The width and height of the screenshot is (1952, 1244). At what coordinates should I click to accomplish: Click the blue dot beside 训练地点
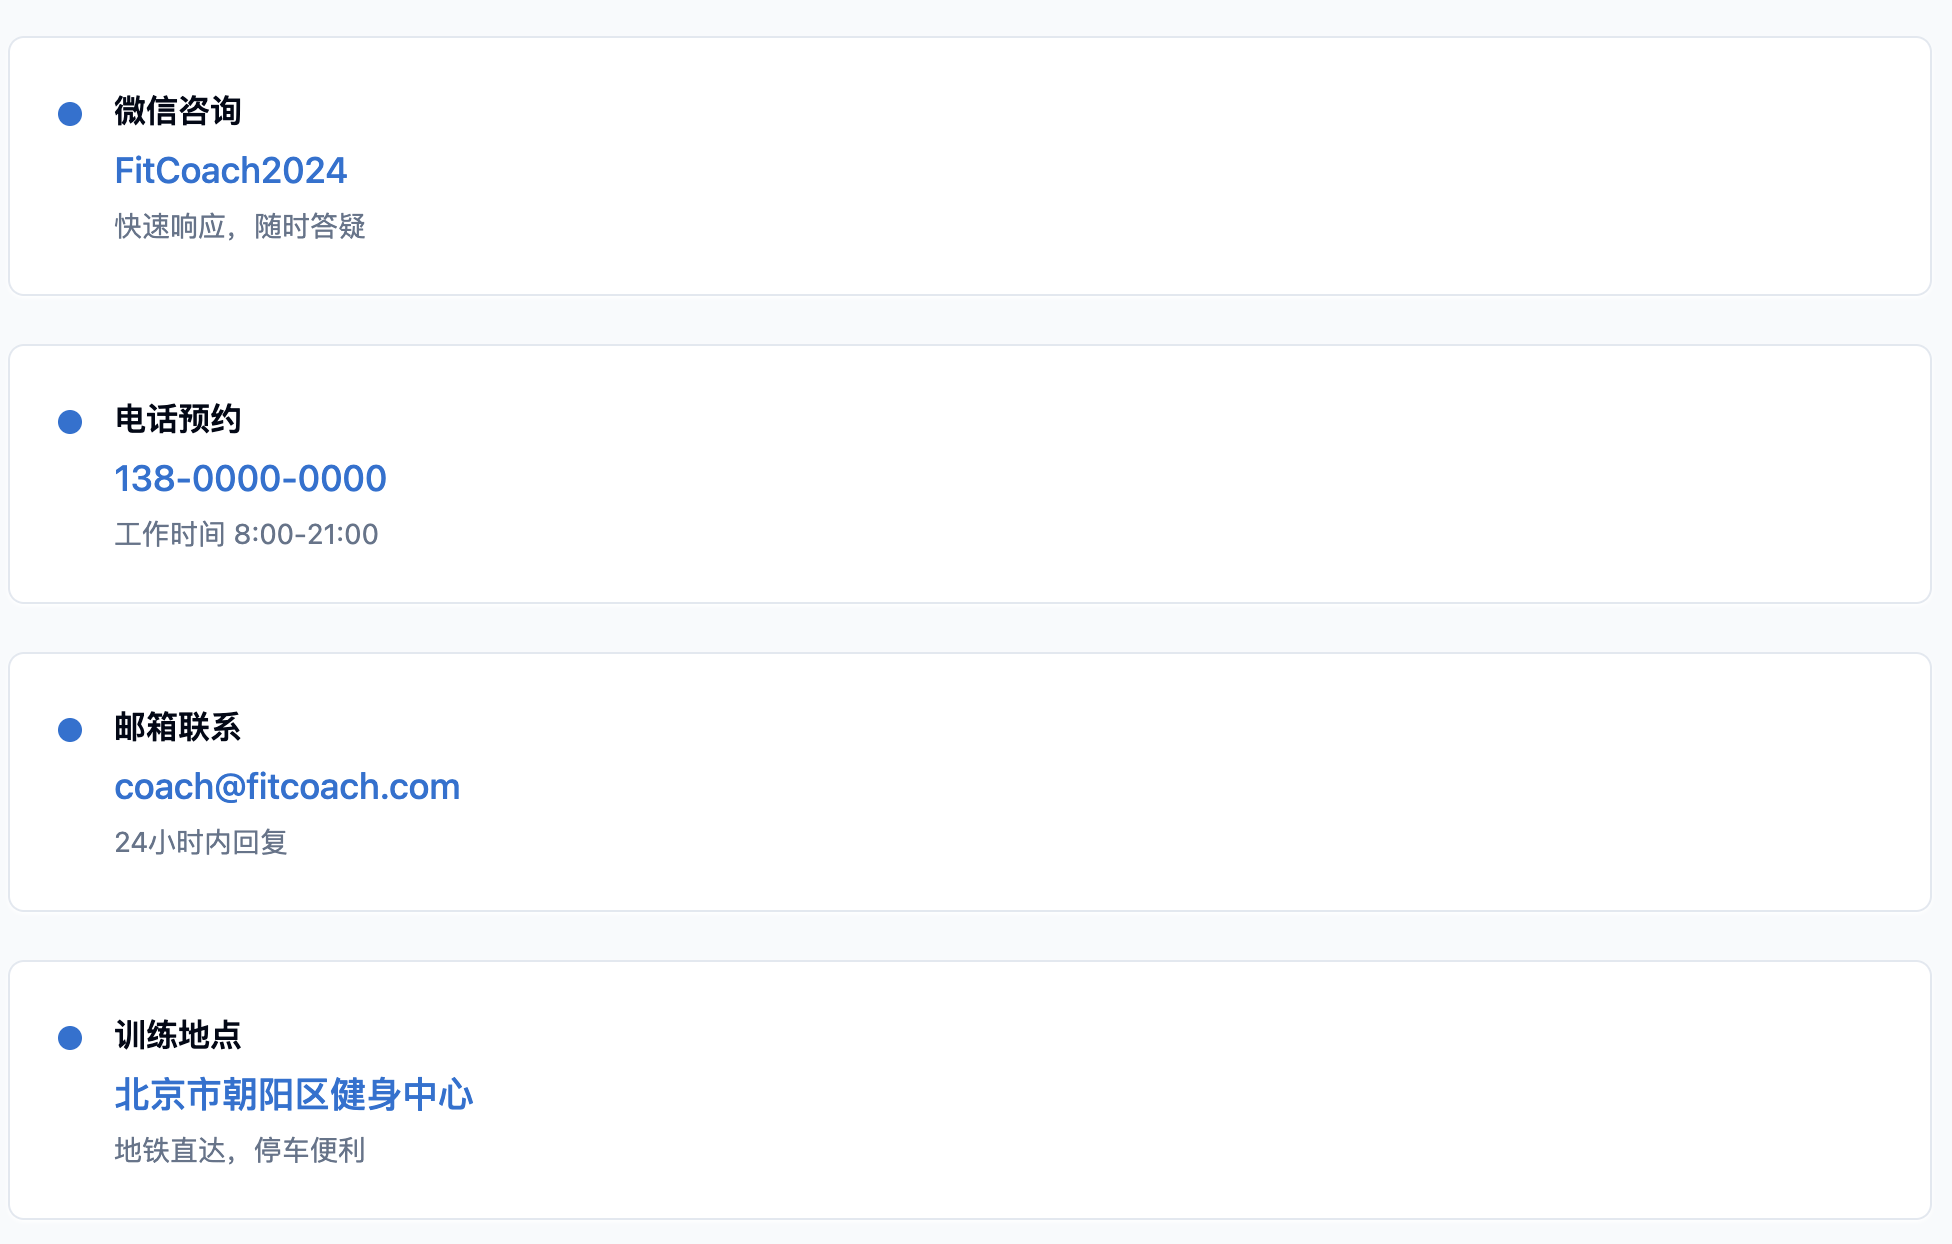70,1038
